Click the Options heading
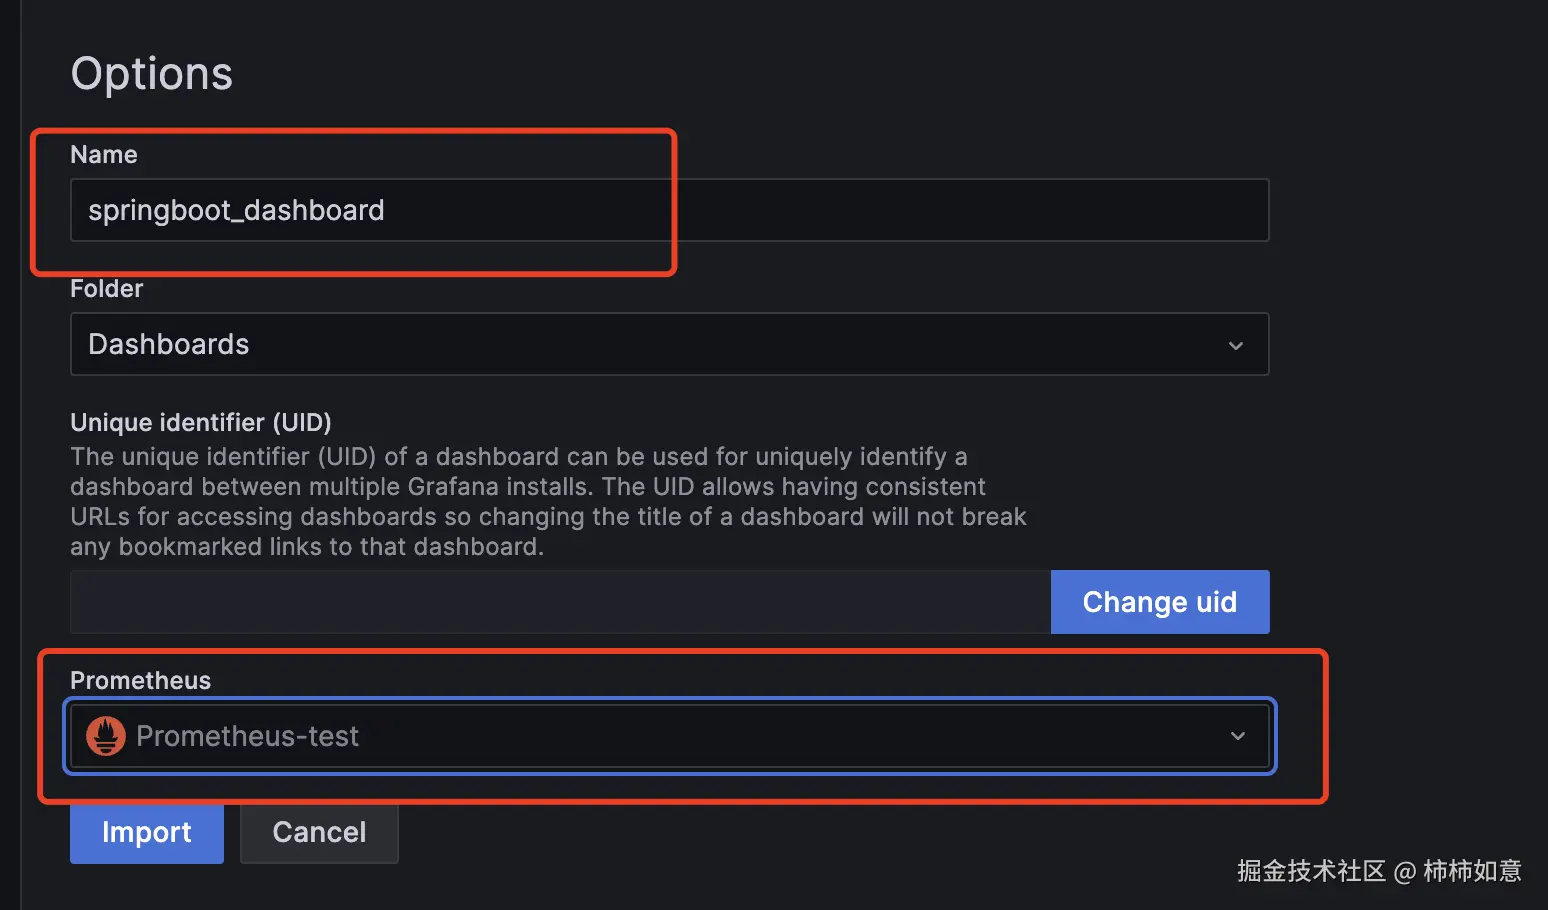1548x910 pixels. 151,72
